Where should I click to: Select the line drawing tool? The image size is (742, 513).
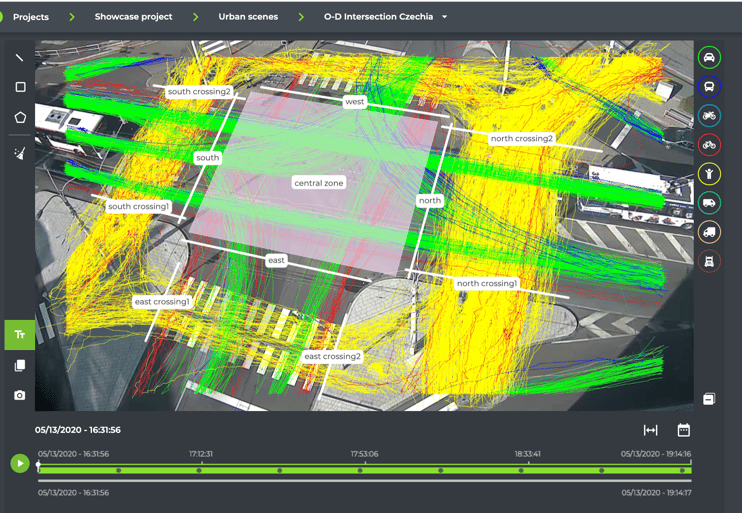(19, 58)
